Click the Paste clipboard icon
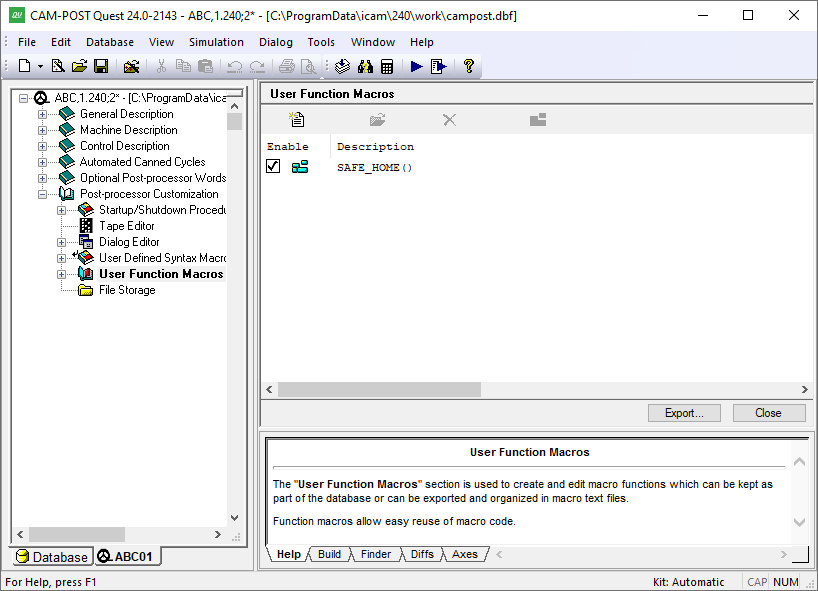The height and width of the screenshot is (591, 818). click(x=206, y=66)
